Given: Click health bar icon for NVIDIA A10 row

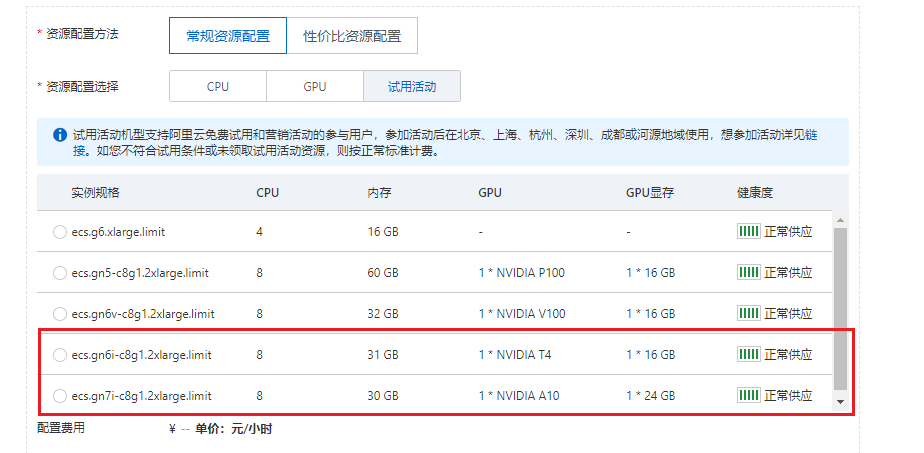Looking at the screenshot, I should pos(748,395).
